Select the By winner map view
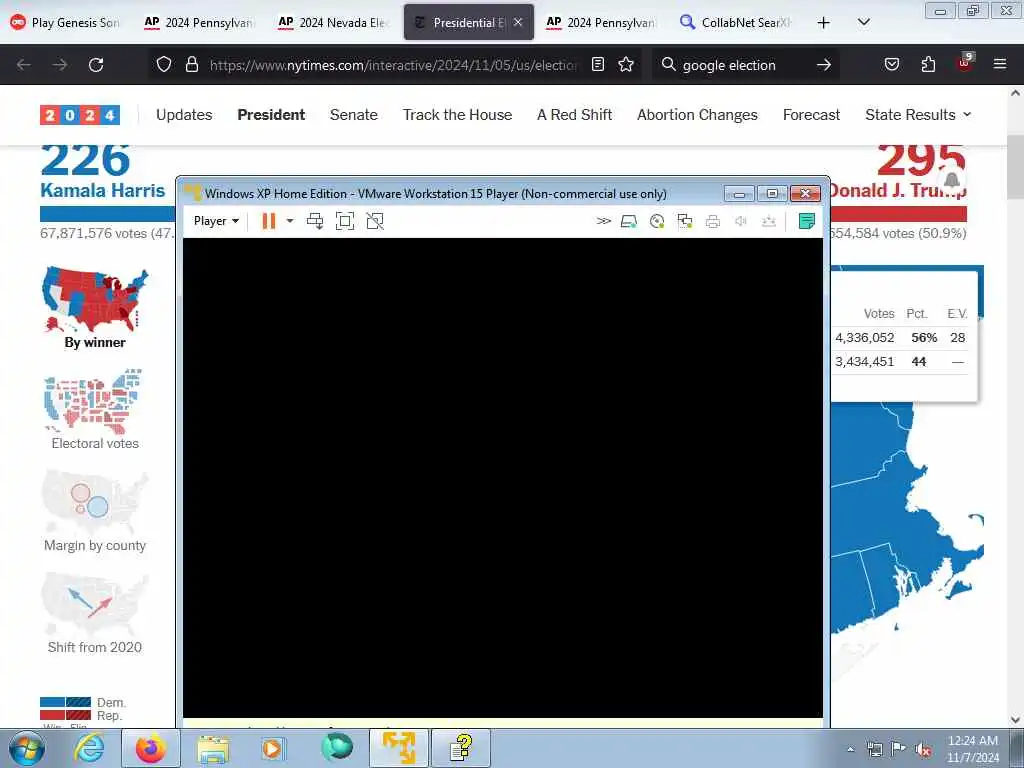Viewport: 1024px width, 768px height. [x=95, y=309]
